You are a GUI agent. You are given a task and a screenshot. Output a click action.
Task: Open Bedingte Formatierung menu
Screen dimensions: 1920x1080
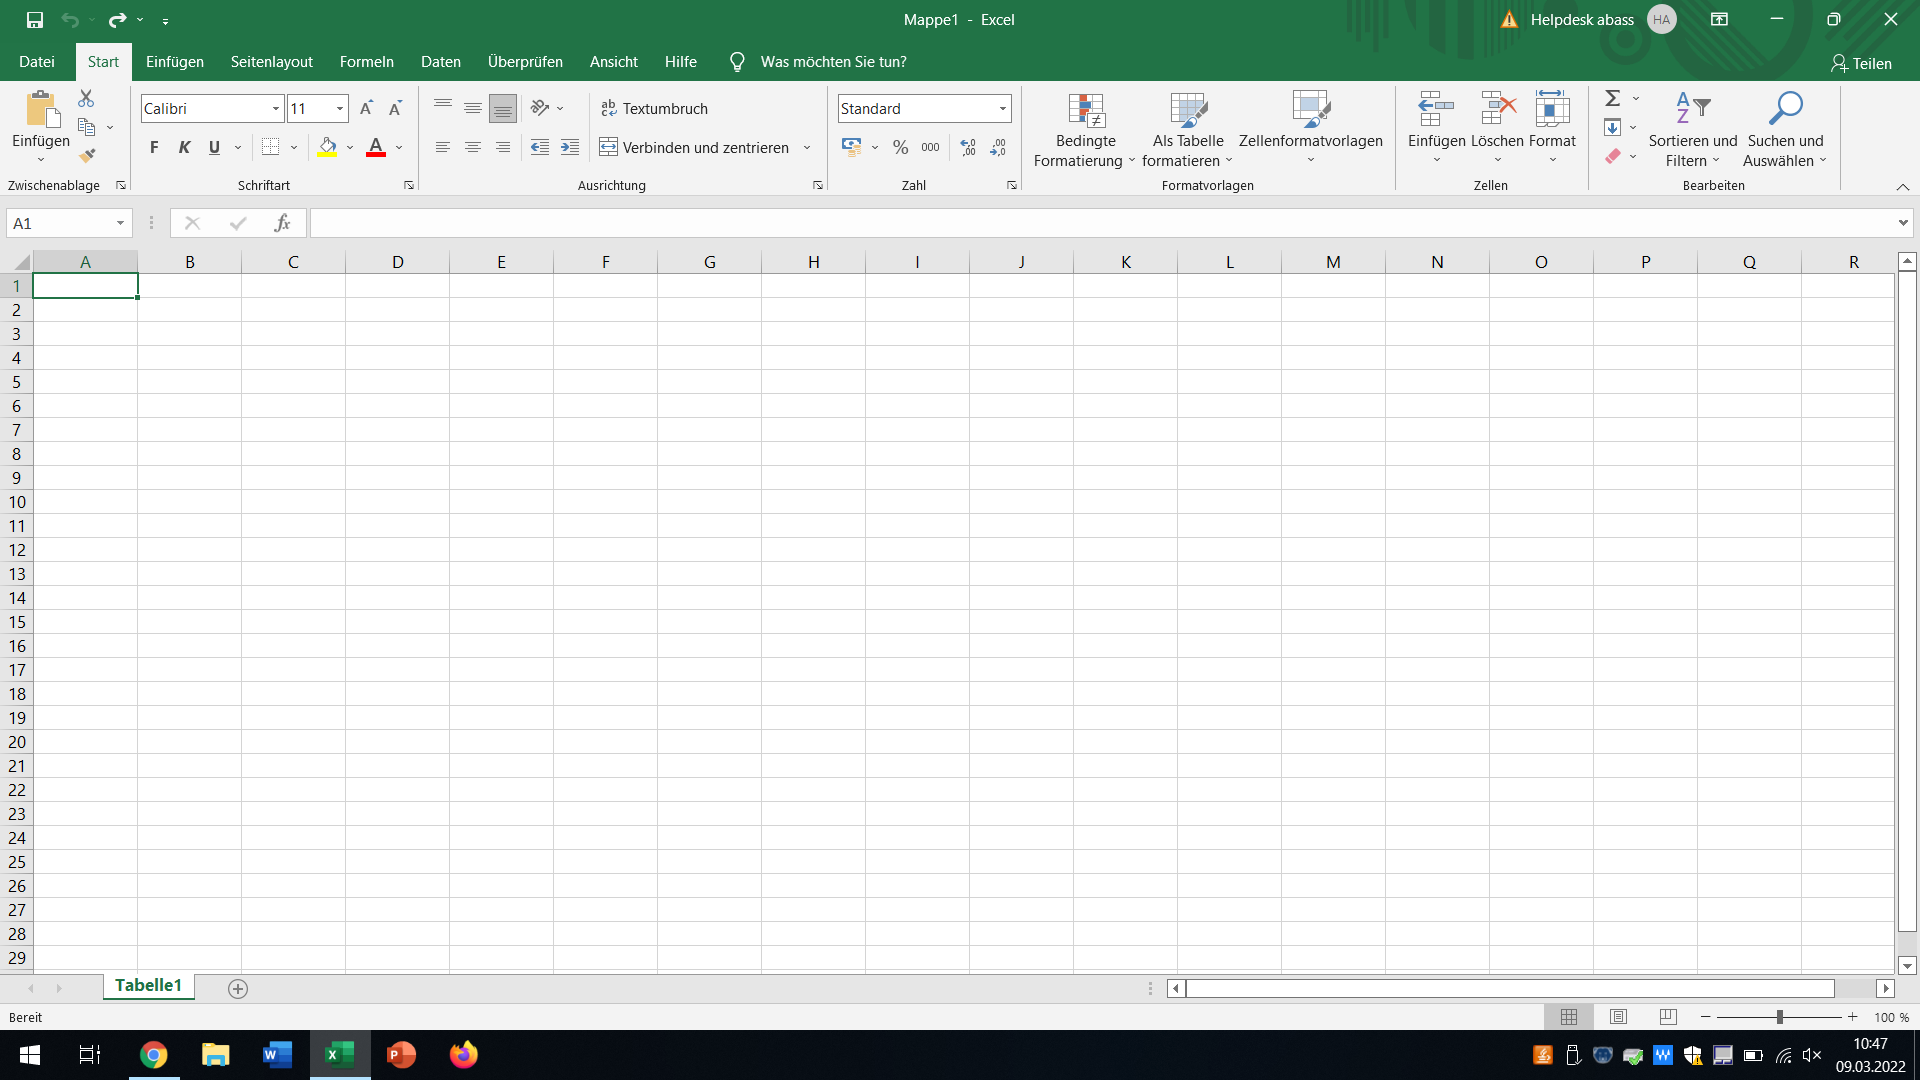pyautogui.click(x=1085, y=130)
